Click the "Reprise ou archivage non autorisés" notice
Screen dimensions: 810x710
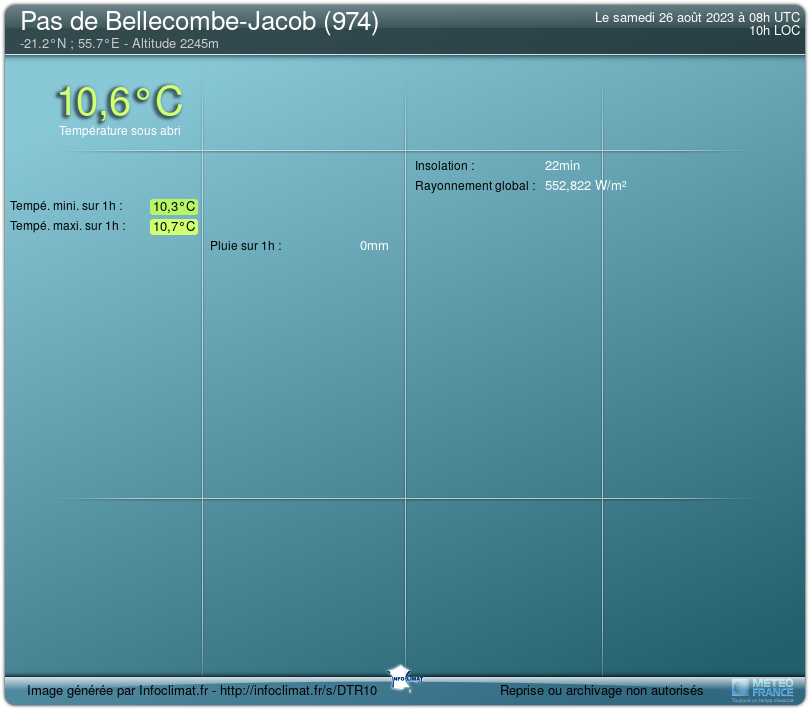601,690
